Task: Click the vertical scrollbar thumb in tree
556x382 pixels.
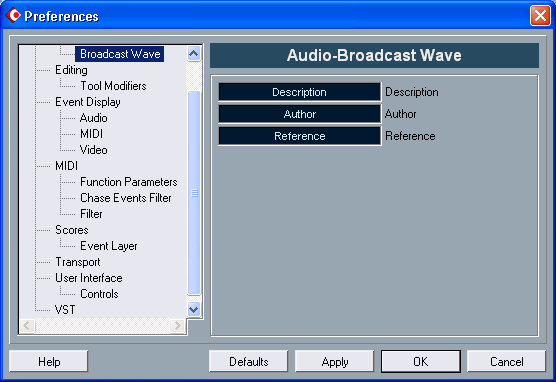Action: point(194,193)
